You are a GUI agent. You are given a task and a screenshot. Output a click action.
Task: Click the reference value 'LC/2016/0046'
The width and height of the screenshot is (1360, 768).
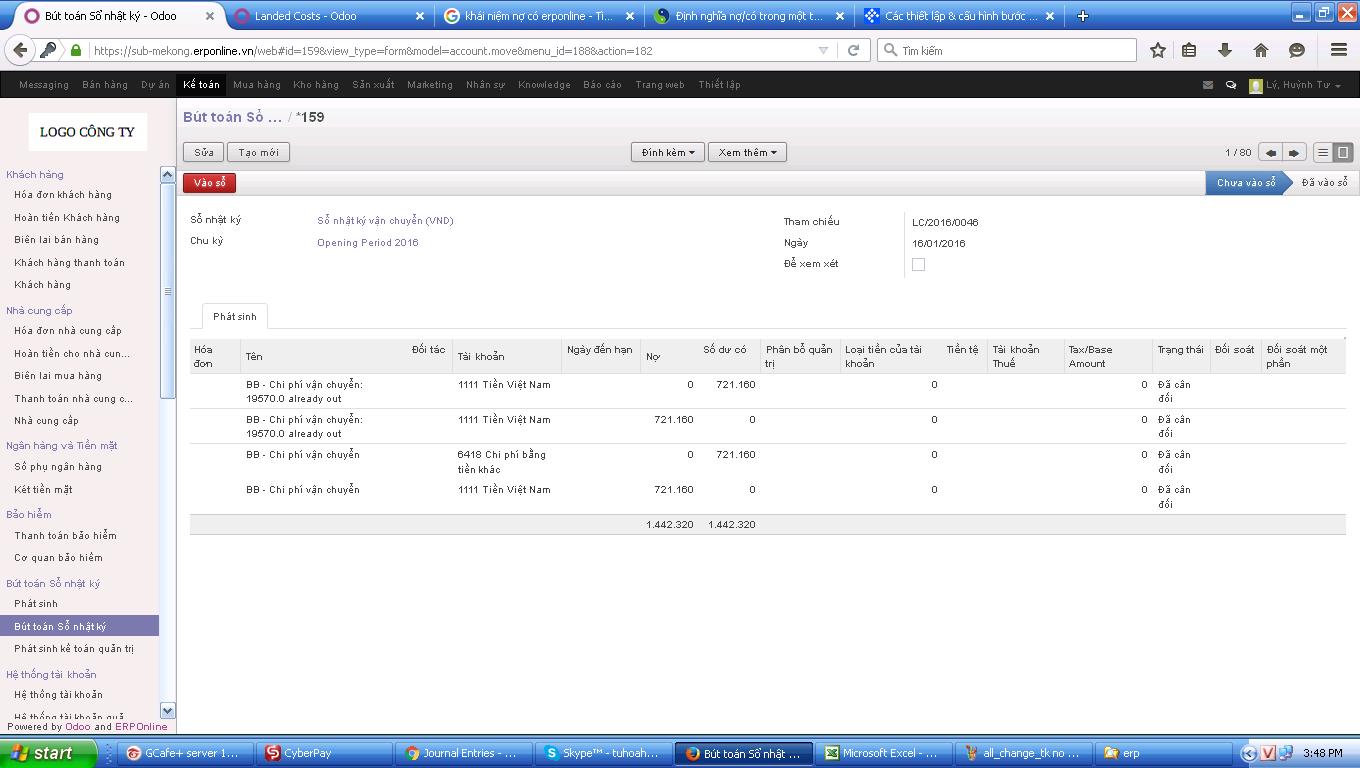tap(945, 222)
